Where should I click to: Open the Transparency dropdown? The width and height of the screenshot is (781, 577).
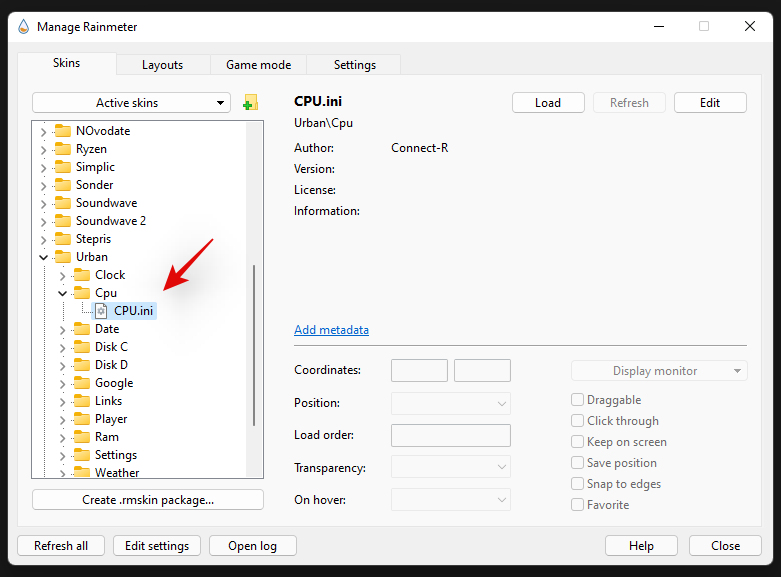[x=451, y=467]
